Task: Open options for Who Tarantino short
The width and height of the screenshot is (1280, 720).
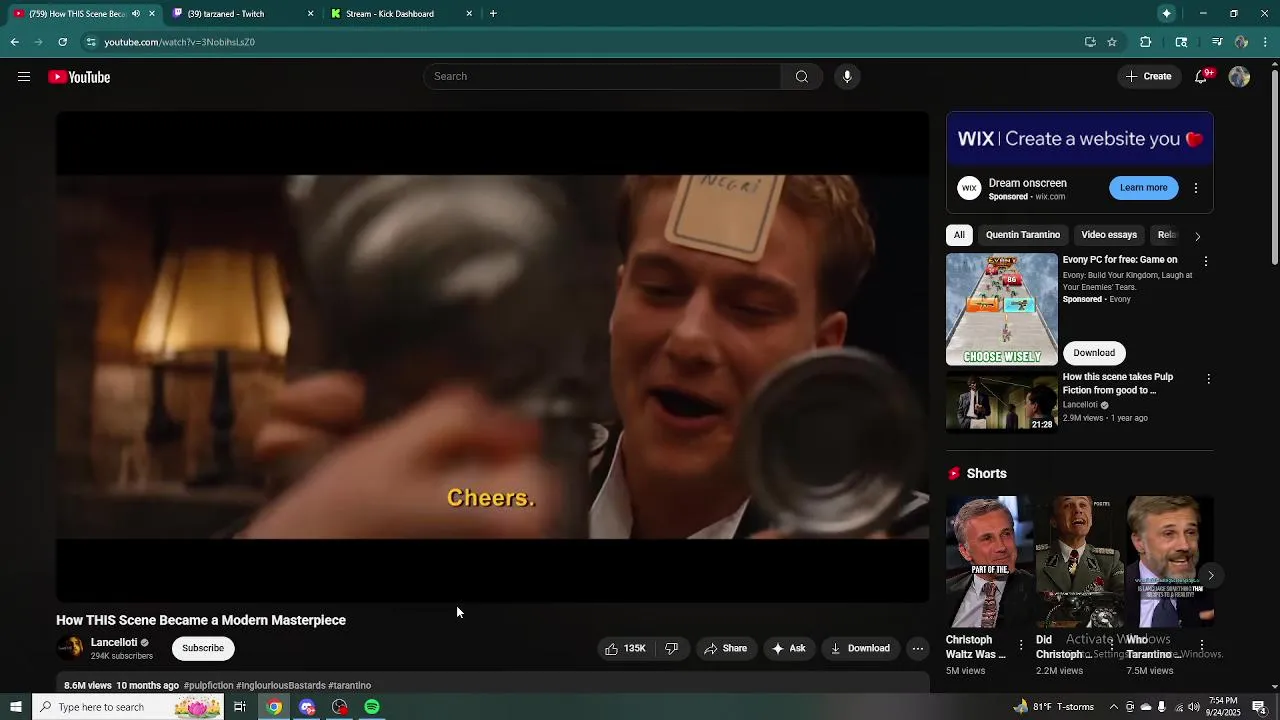Action: pos(1201,645)
